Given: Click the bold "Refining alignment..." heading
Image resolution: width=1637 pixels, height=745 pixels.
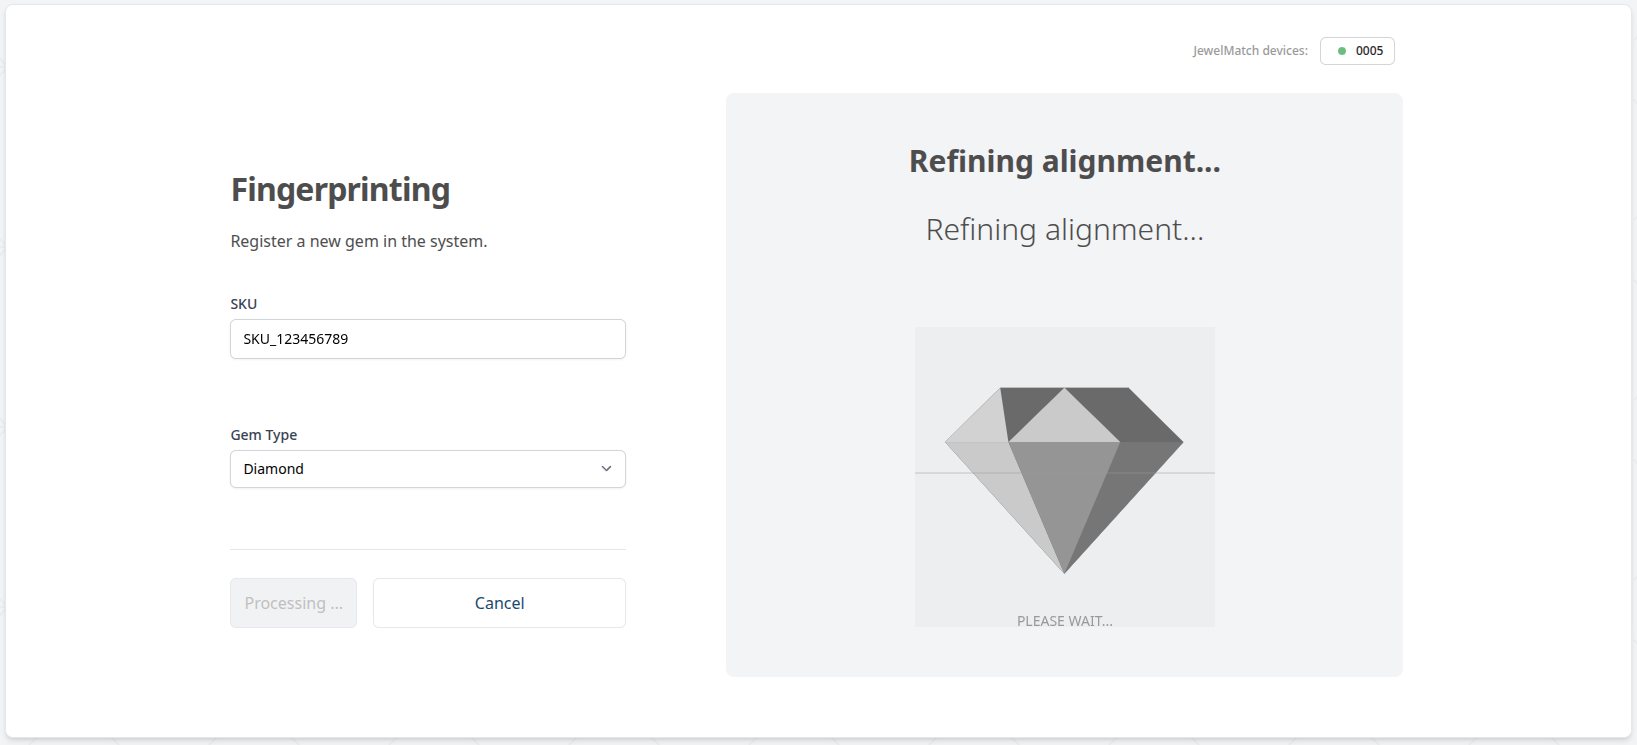Looking at the screenshot, I should coord(1064,162).
